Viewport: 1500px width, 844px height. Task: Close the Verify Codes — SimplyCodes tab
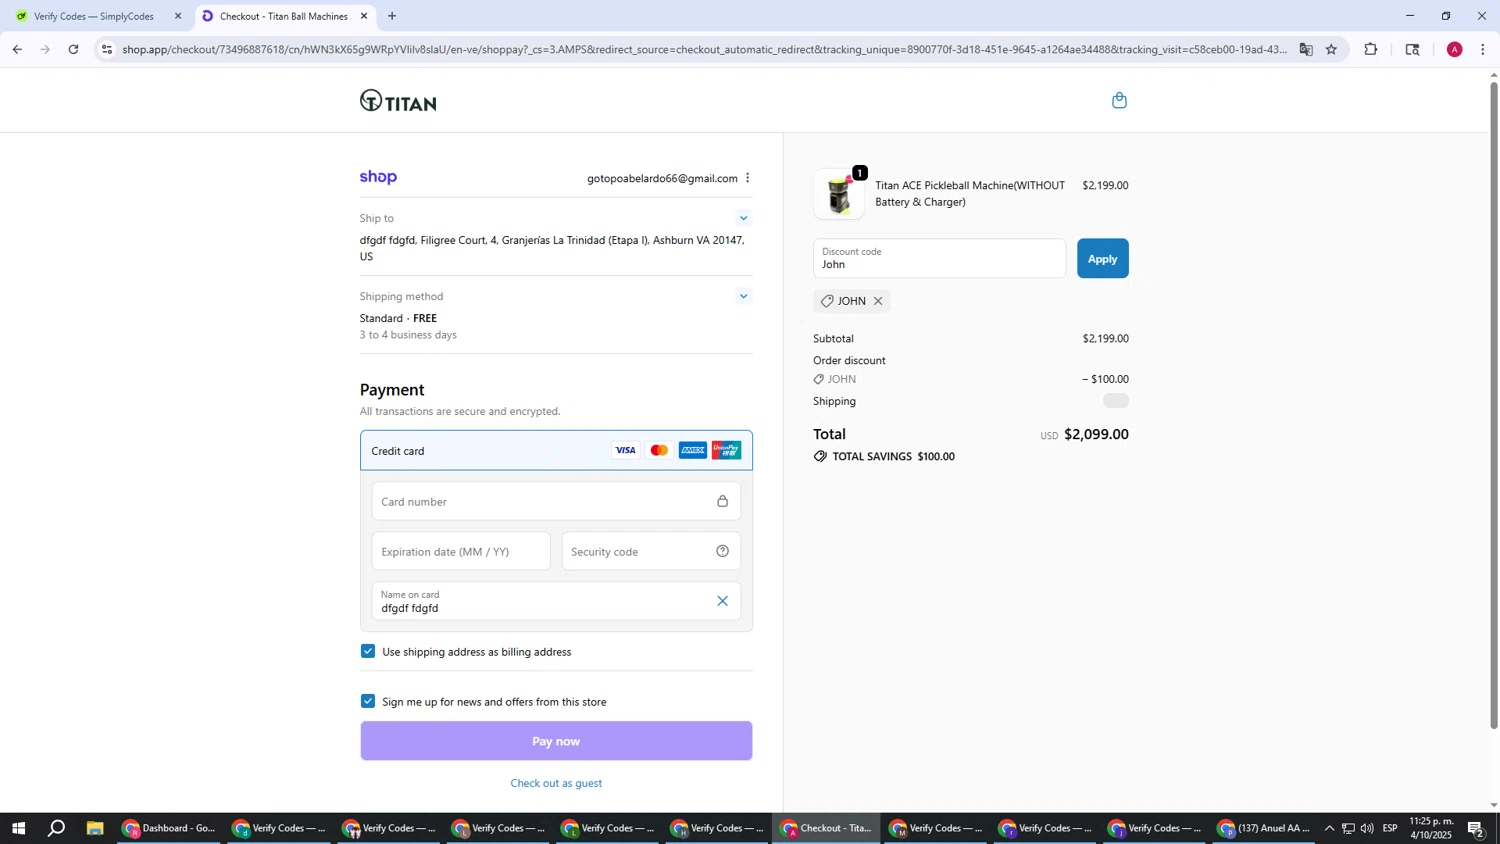point(178,16)
